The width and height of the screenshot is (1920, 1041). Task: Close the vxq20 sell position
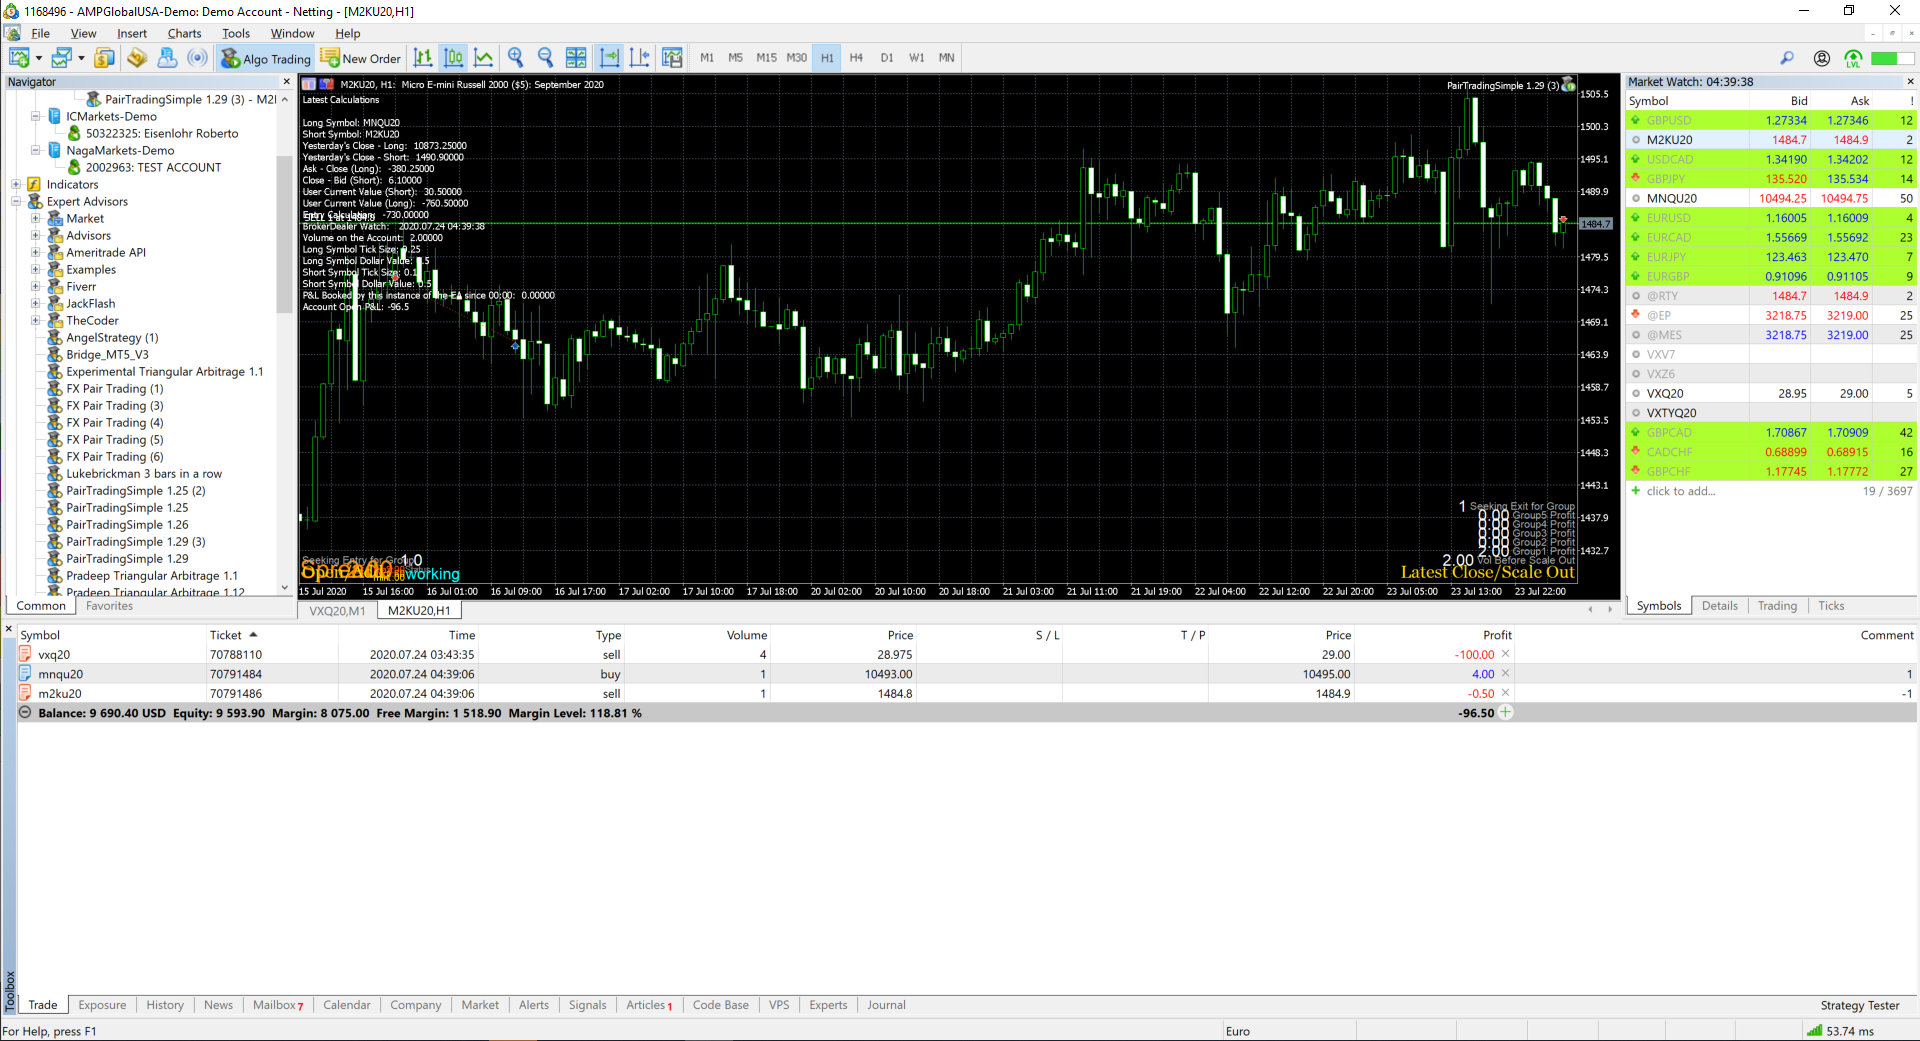click(1505, 654)
